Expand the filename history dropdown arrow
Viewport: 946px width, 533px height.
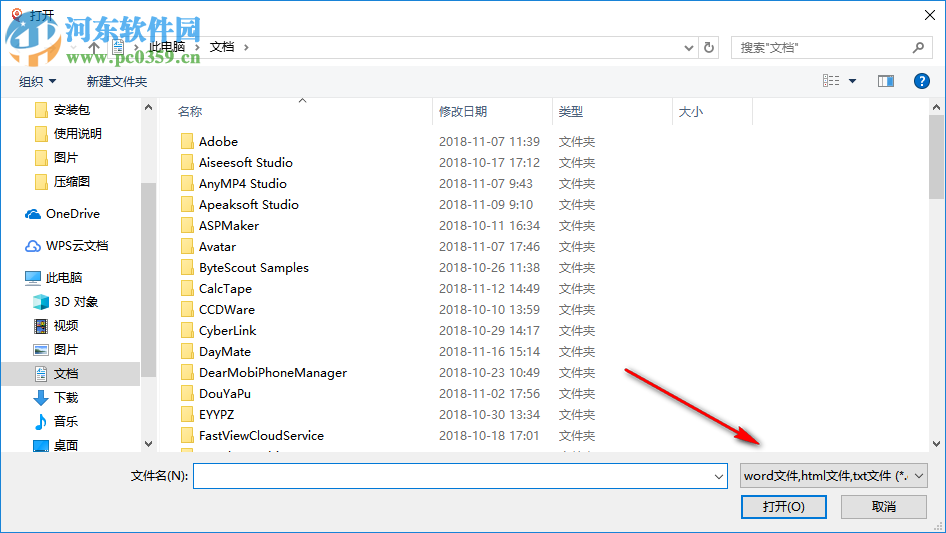(719, 476)
